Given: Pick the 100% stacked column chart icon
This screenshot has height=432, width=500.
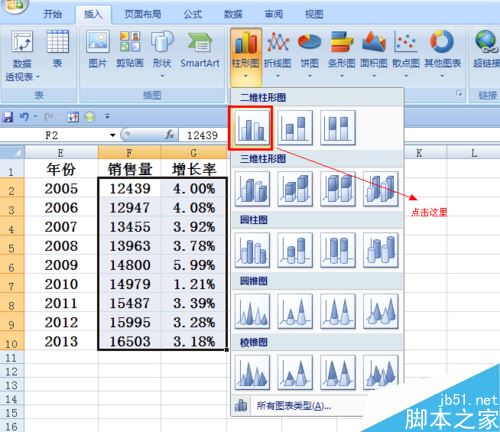Looking at the screenshot, I should 338,128.
